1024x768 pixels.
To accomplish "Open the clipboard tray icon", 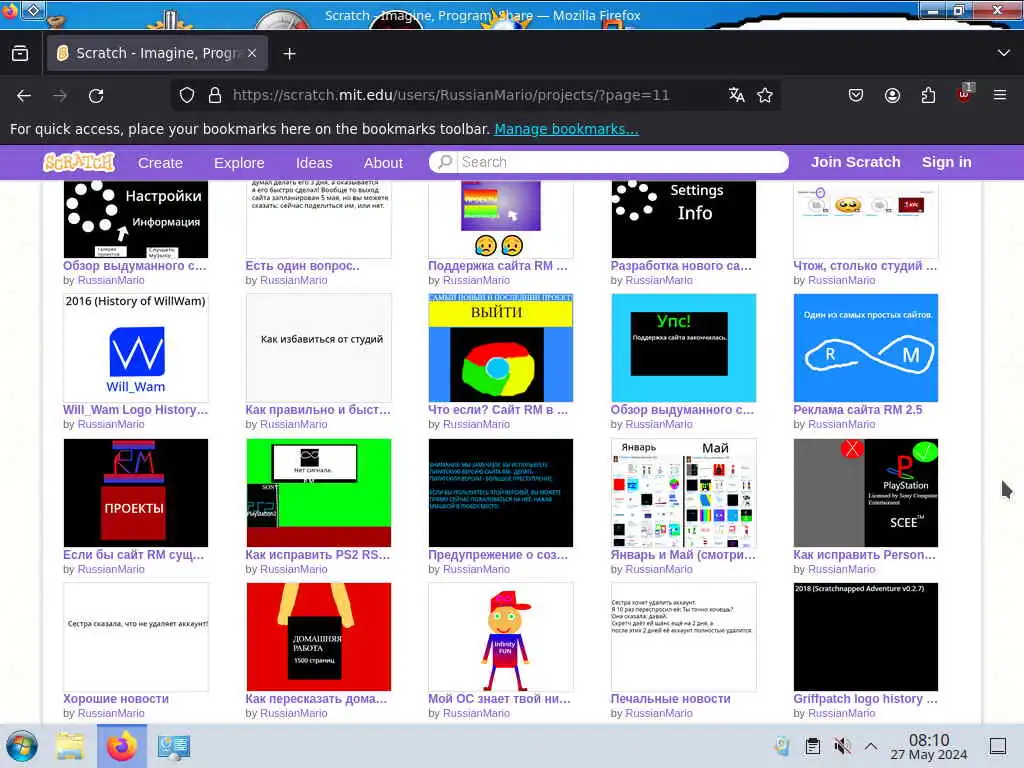I will pyautogui.click(x=812, y=746).
